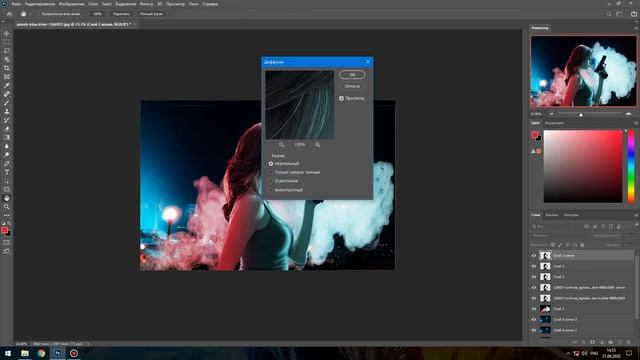
Task: Select the Нормальный mode radio button
Action: 271,164
